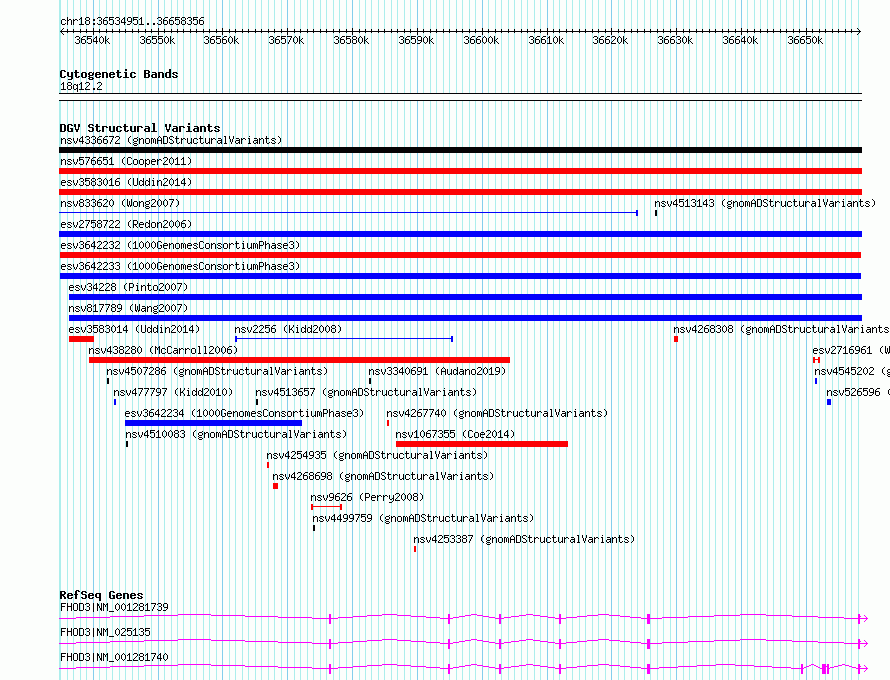The image size is (890, 680).
Task: Click the 36540k ruler tick label
Action: 93,40
